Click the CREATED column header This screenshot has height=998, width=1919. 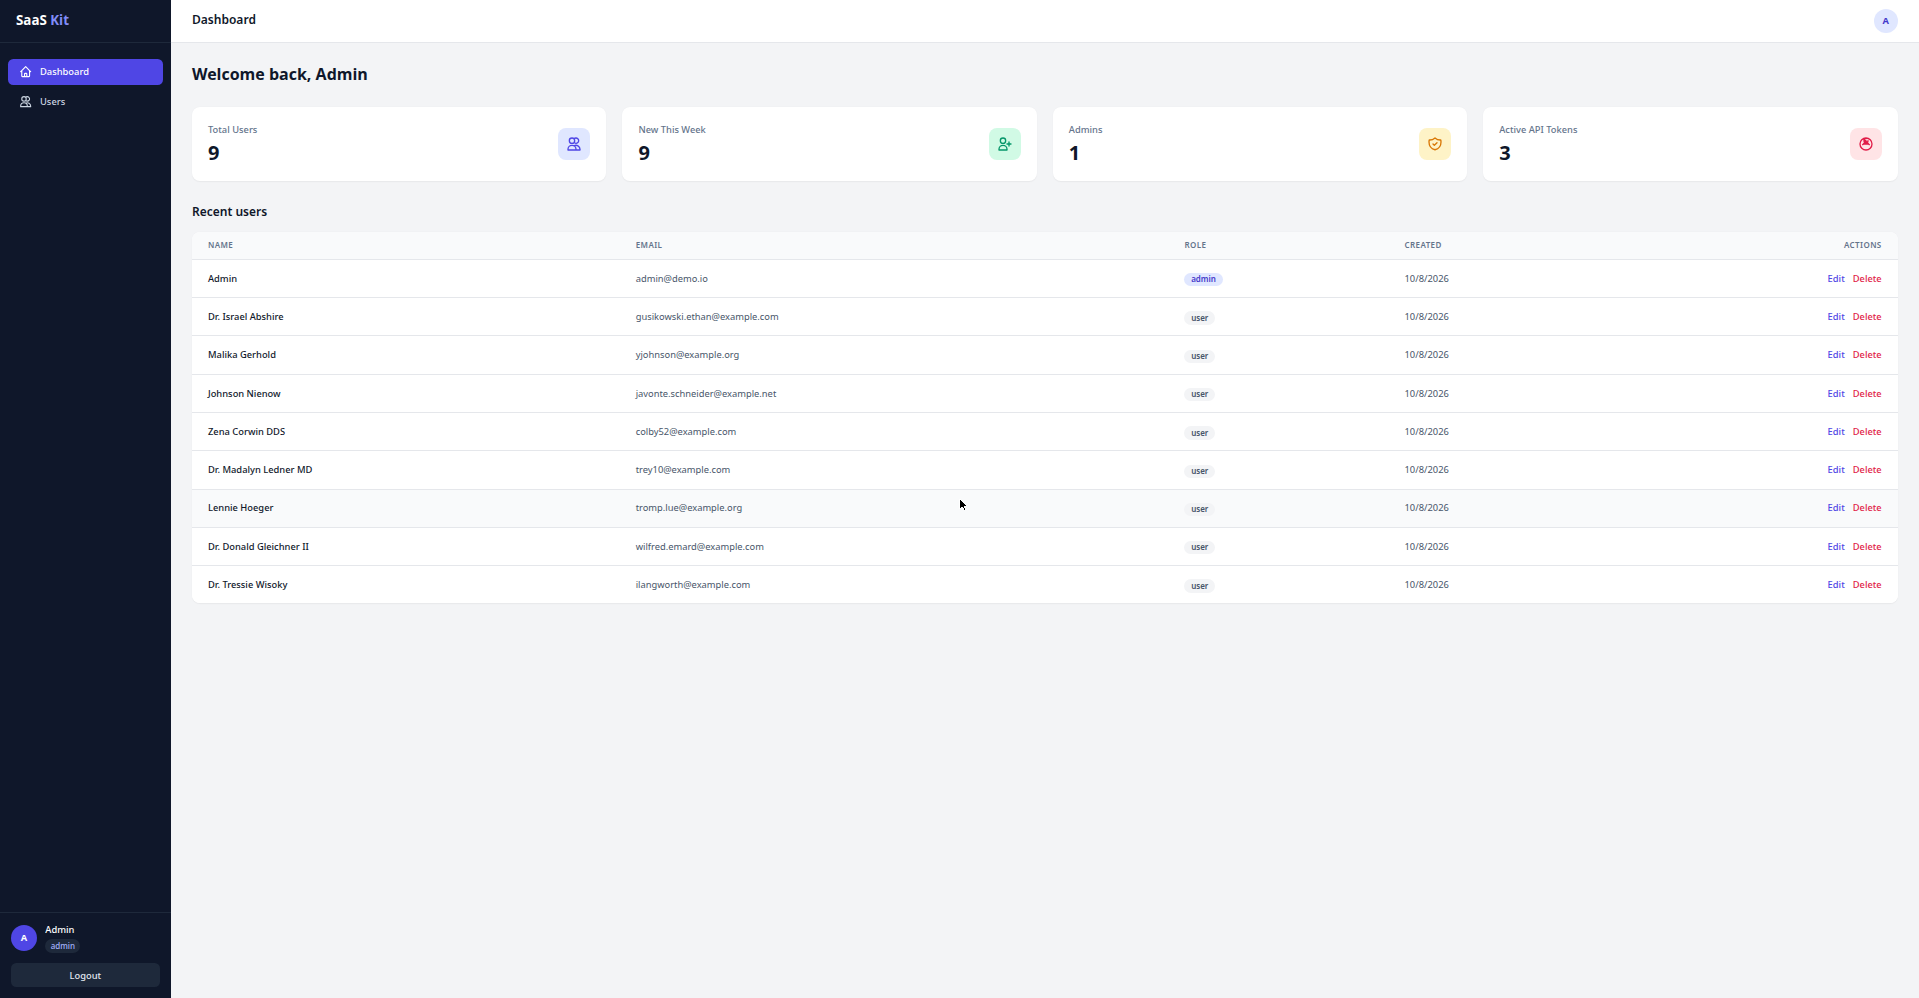pyautogui.click(x=1423, y=245)
